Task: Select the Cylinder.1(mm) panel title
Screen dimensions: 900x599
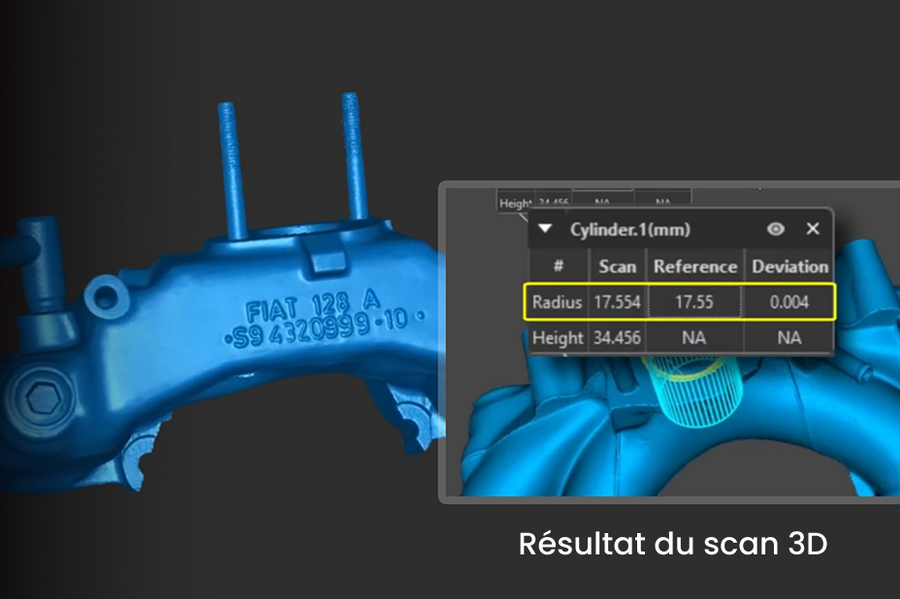Action: (630, 230)
